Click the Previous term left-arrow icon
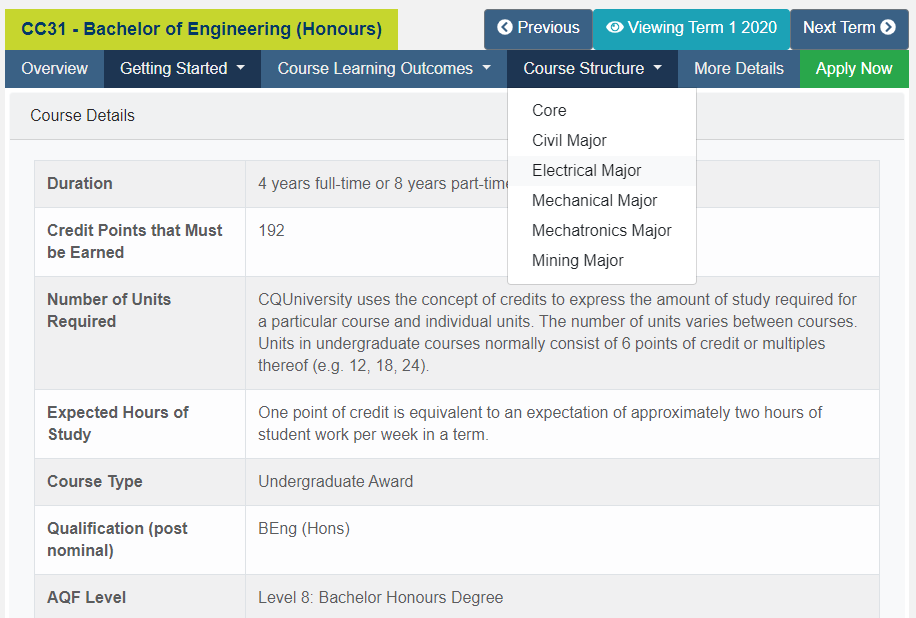Image resolution: width=916 pixels, height=618 pixels. click(x=505, y=28)
